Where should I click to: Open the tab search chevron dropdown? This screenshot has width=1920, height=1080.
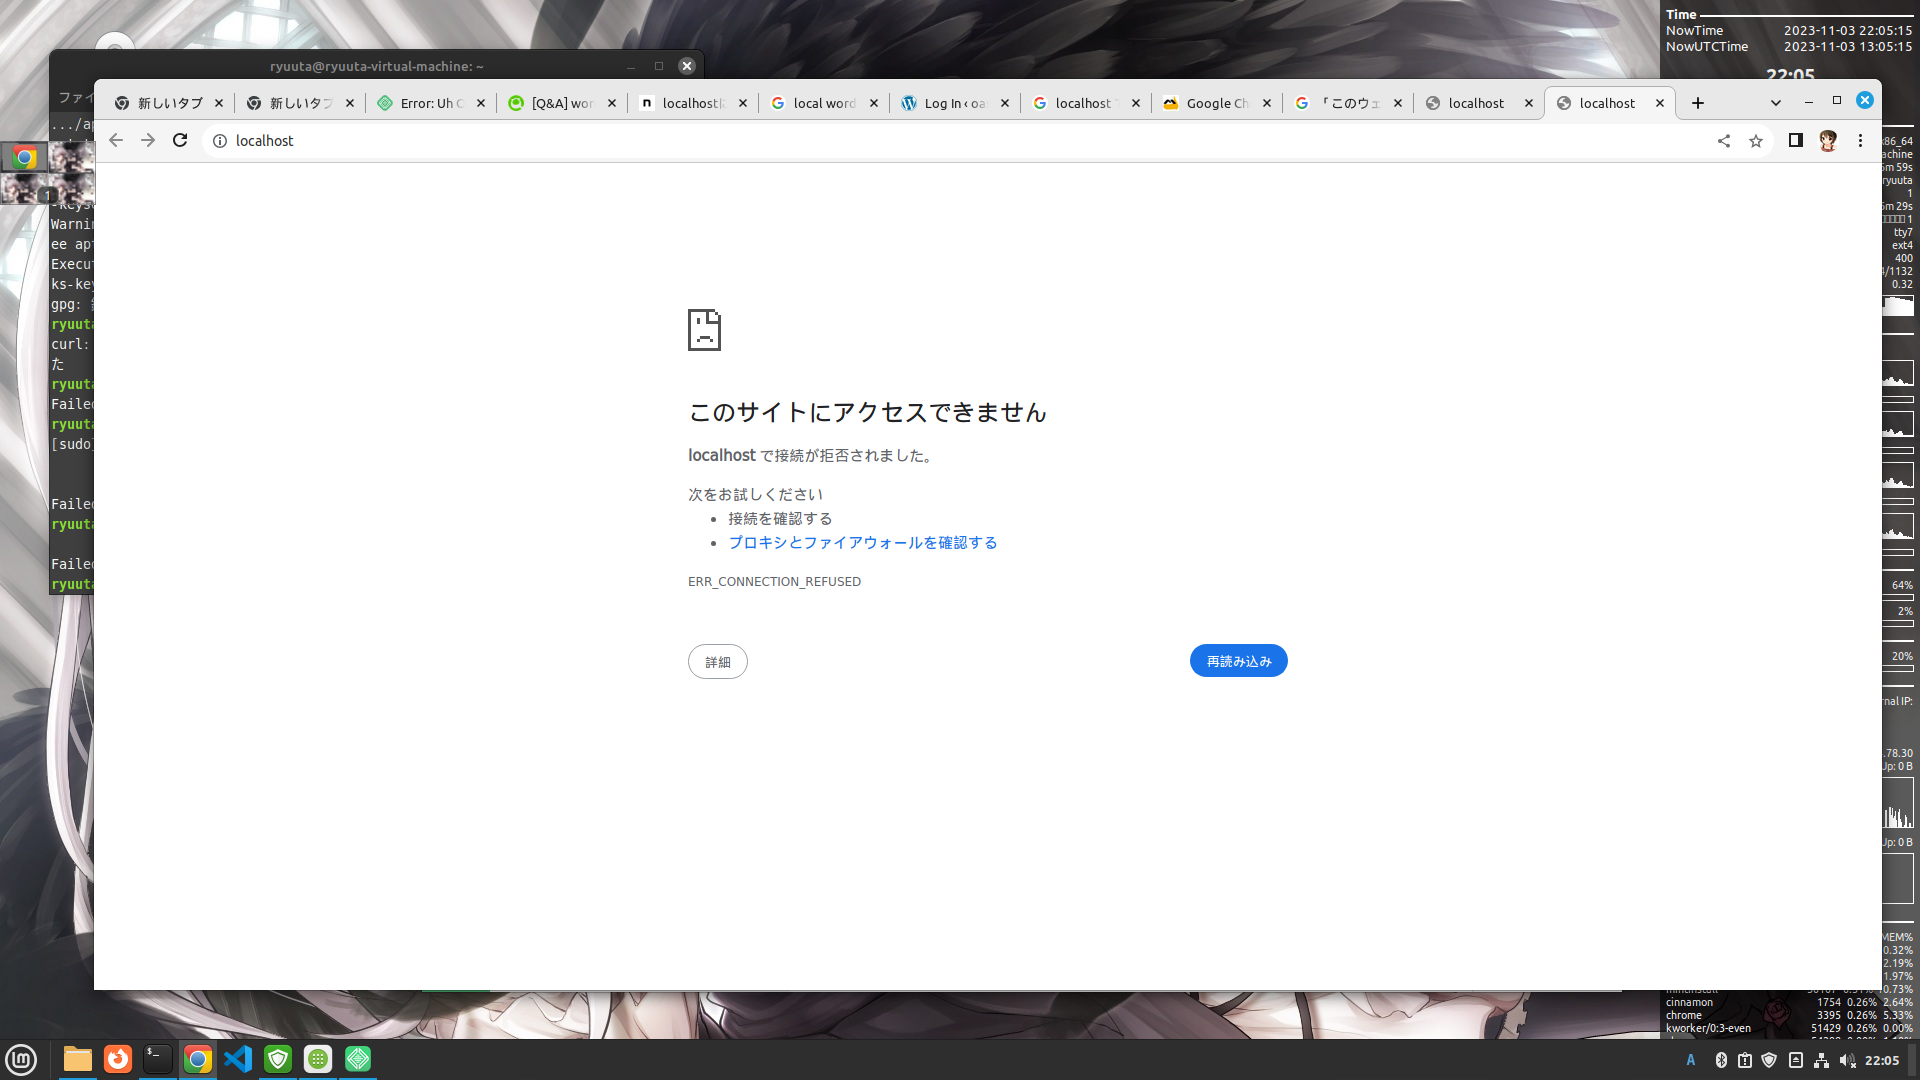[x=1776, y=102]
